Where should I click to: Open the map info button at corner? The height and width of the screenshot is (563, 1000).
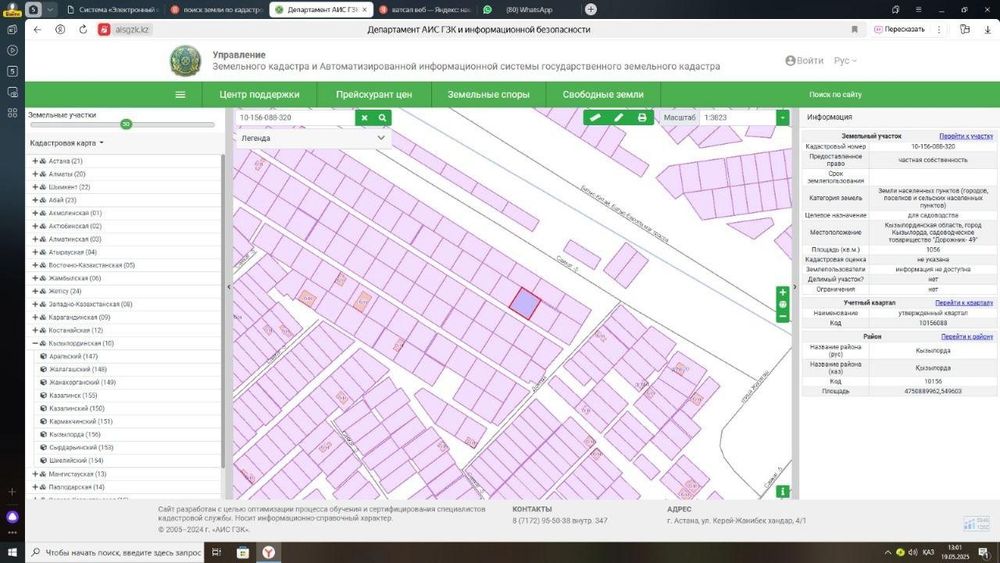pos(783,492)
